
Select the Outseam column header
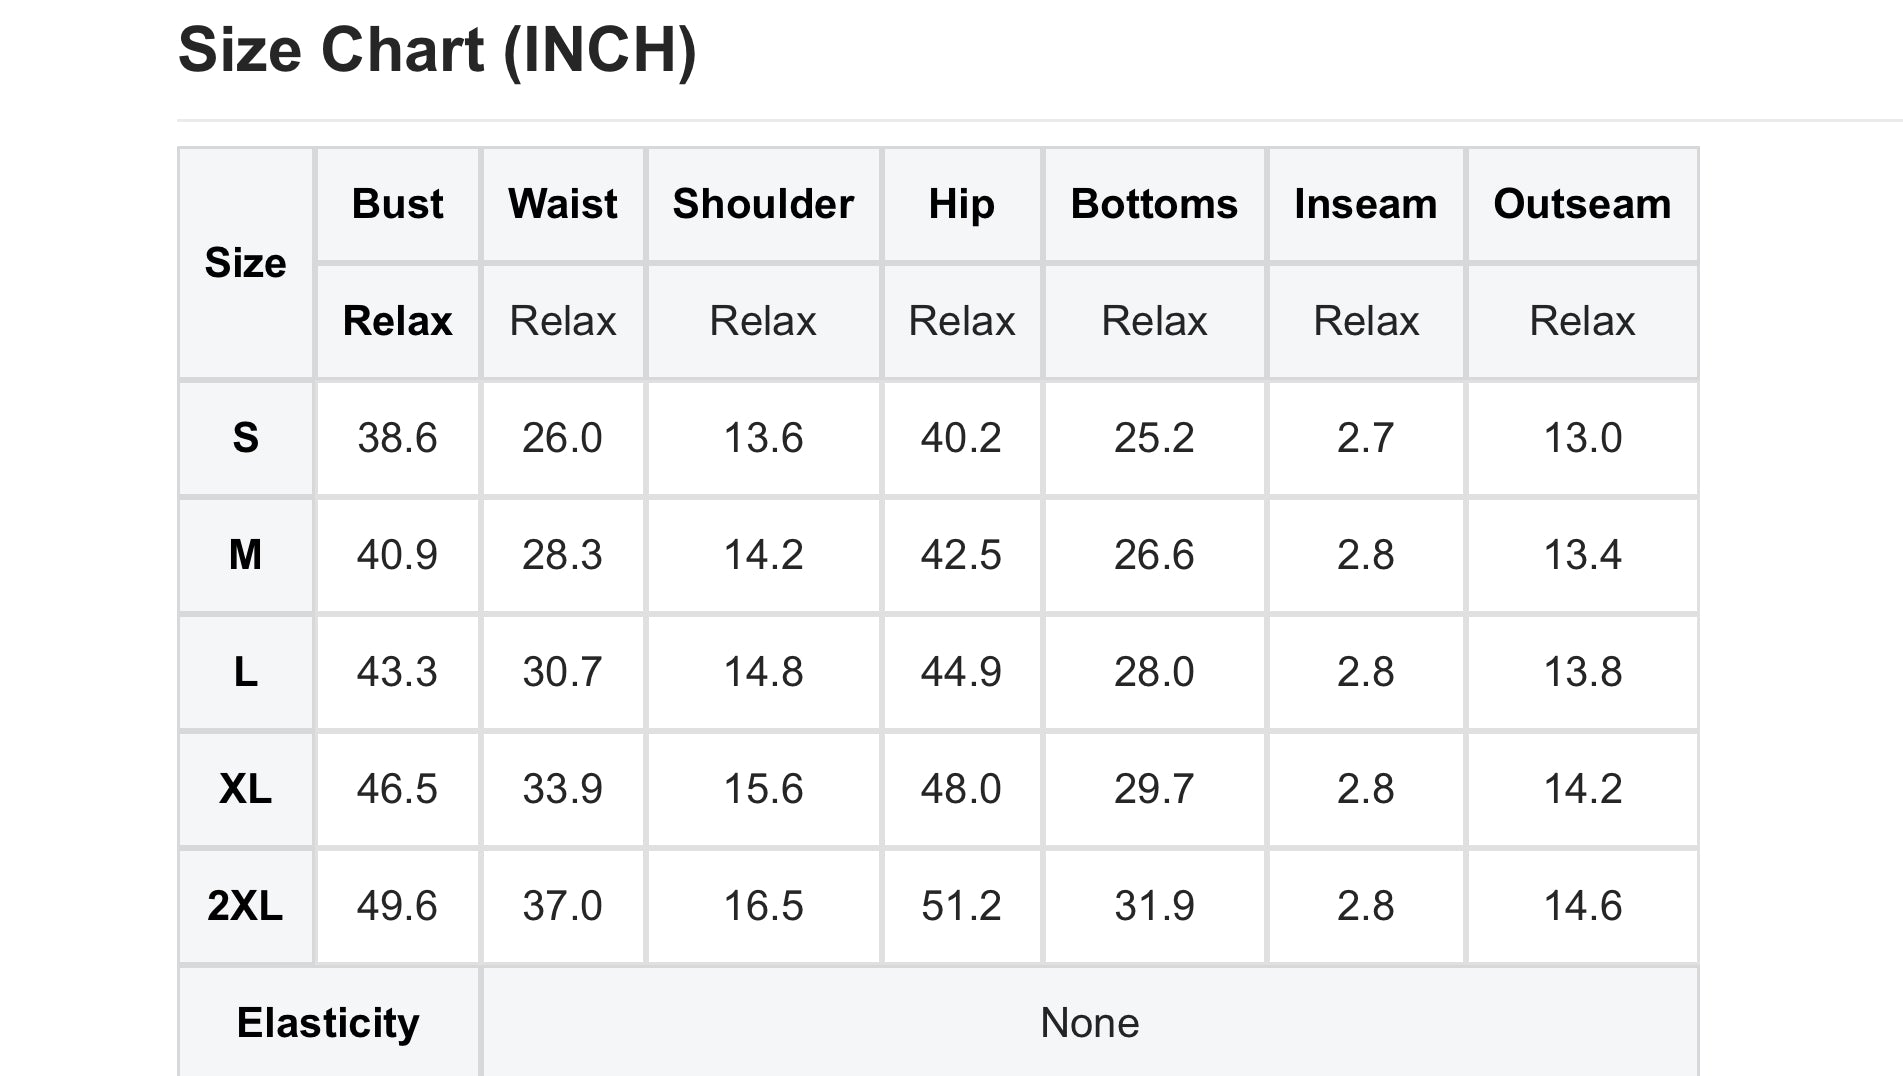click(x=1582, y=204)
